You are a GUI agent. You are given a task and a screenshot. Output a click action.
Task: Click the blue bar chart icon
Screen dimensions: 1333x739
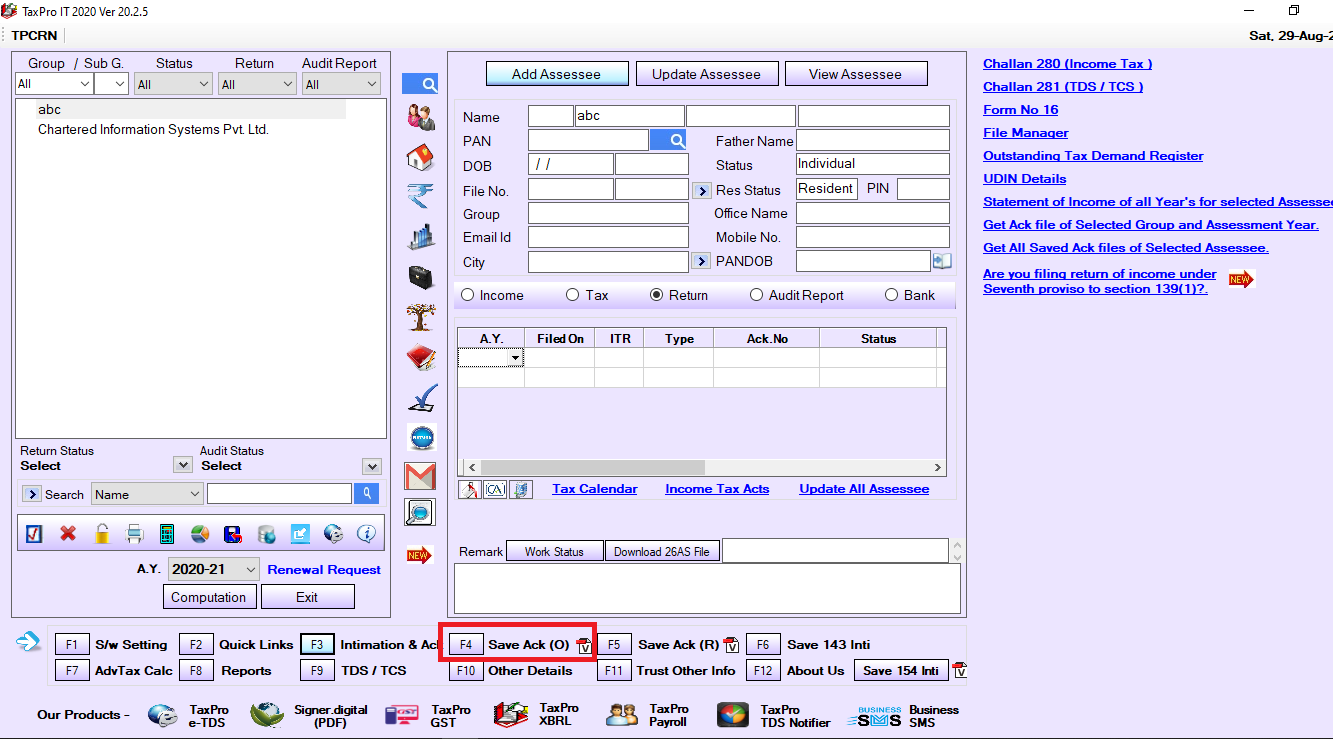421,237
